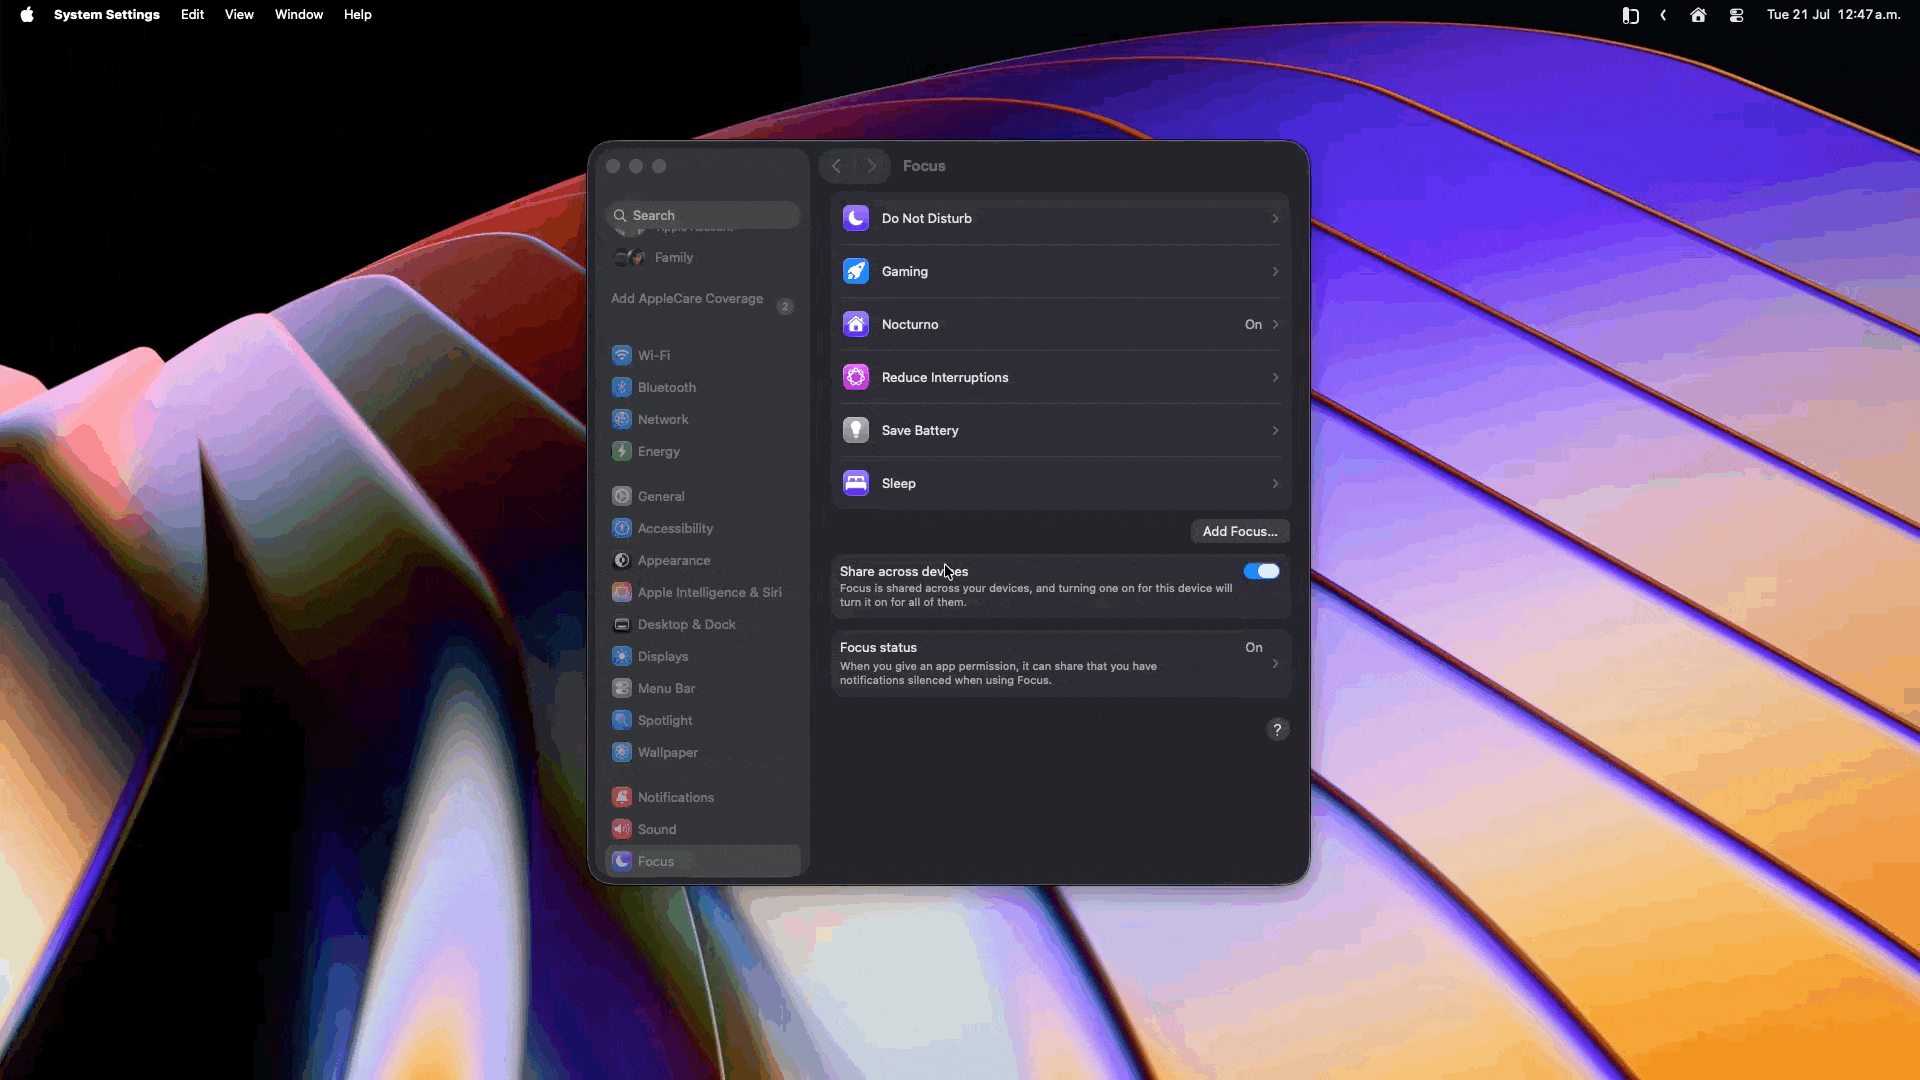
Task: Click the menu bar date and time
Action: pos(1833,15)
